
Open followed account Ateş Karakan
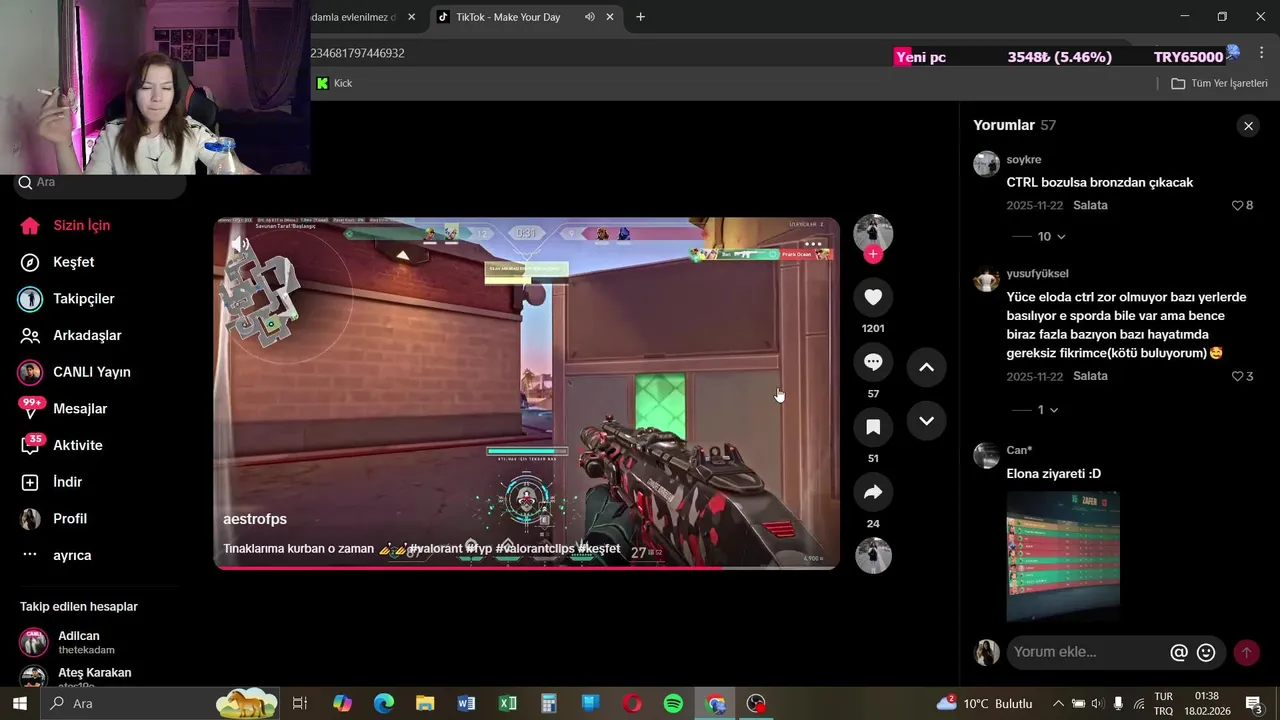(x=76, y=675)
